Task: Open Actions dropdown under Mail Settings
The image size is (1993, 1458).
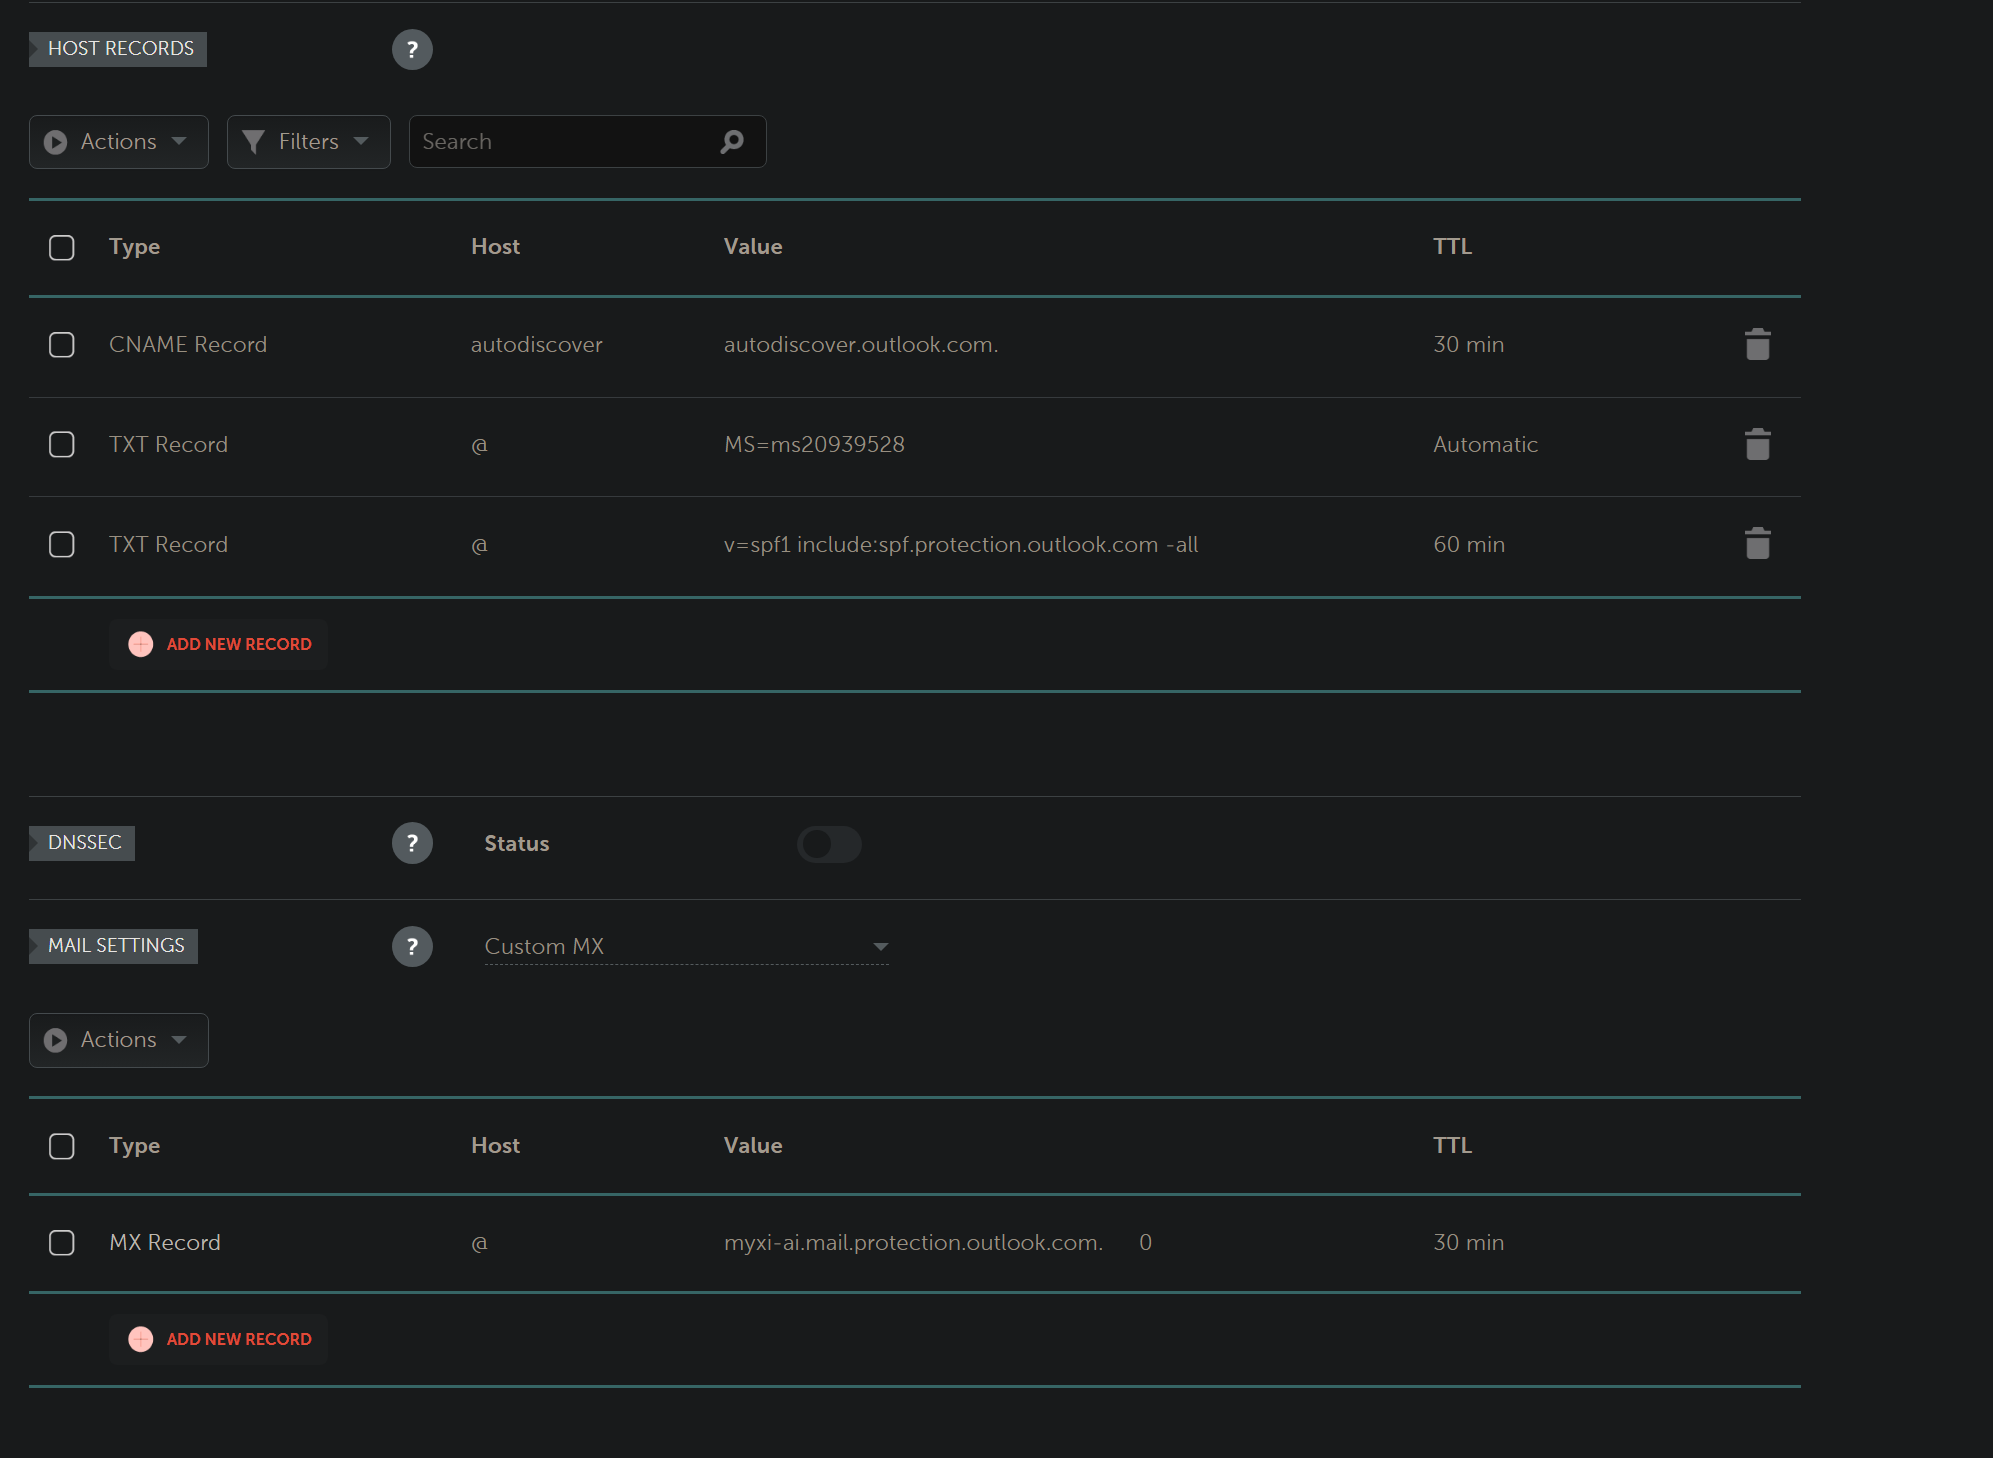Action: (x=119, y=1040)
